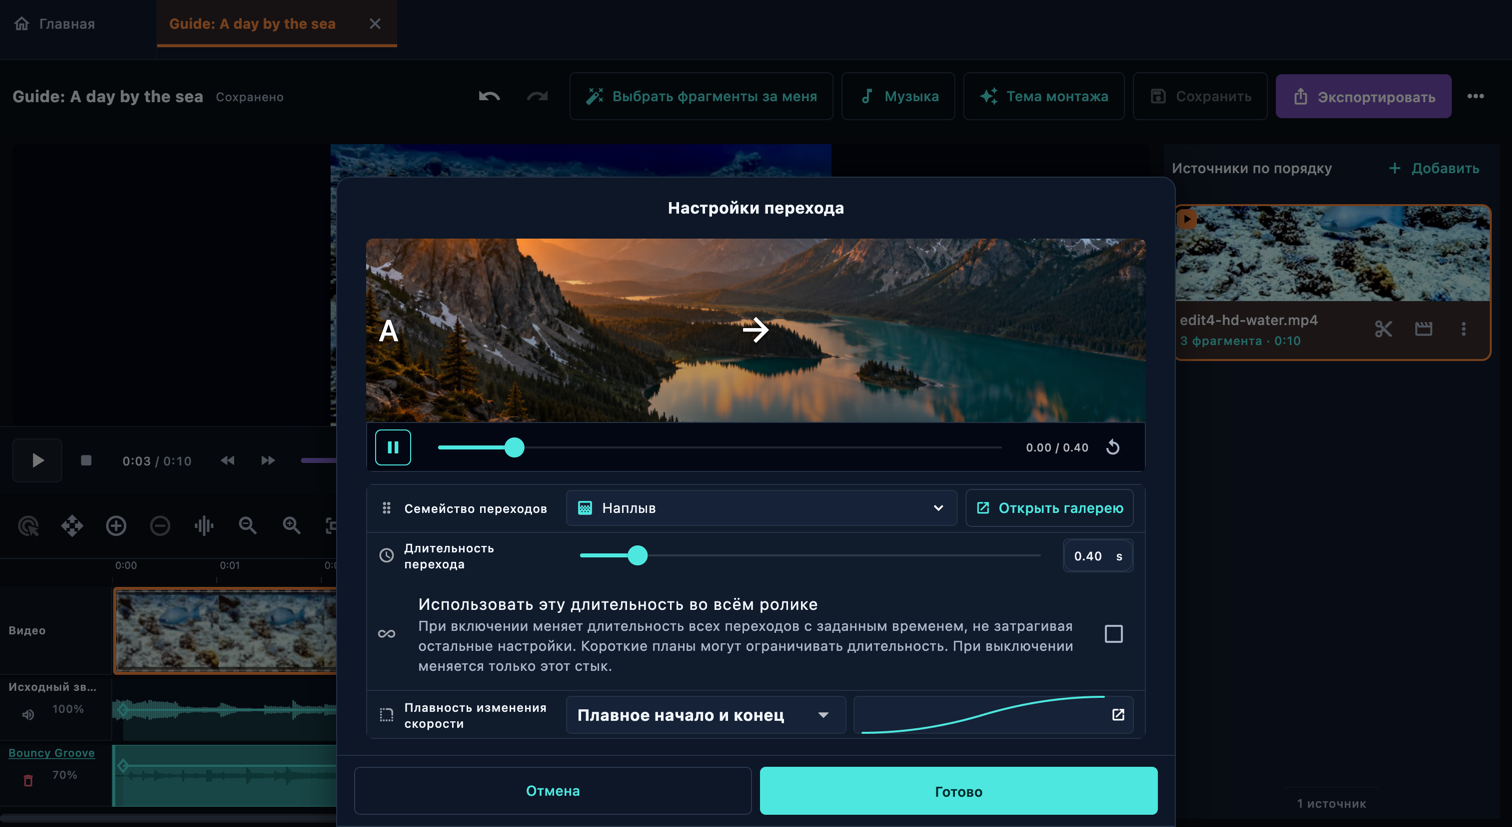Play the main timeline with the play button
Image resolution: width=1512 pixels, height=827 pixels.
click(37, 461)
